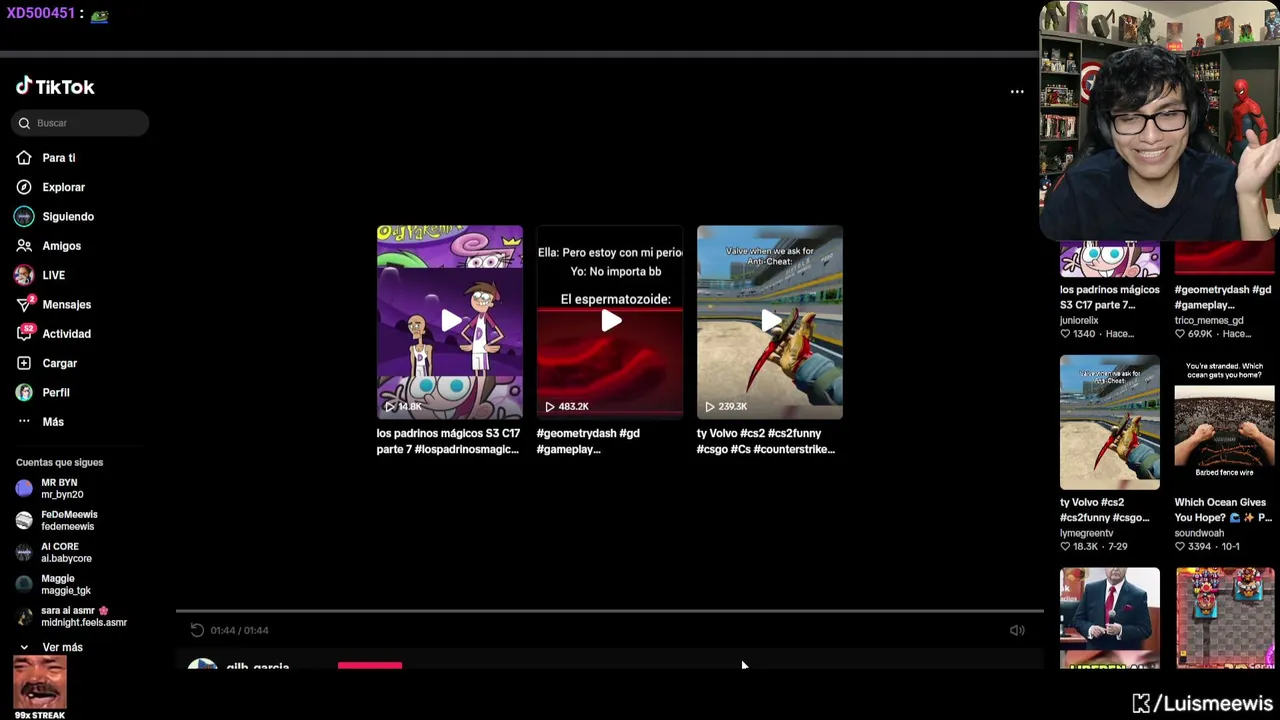The image size is (1280, 720).
Task: Click the TikTok logo
Action: tap(55, 87)
